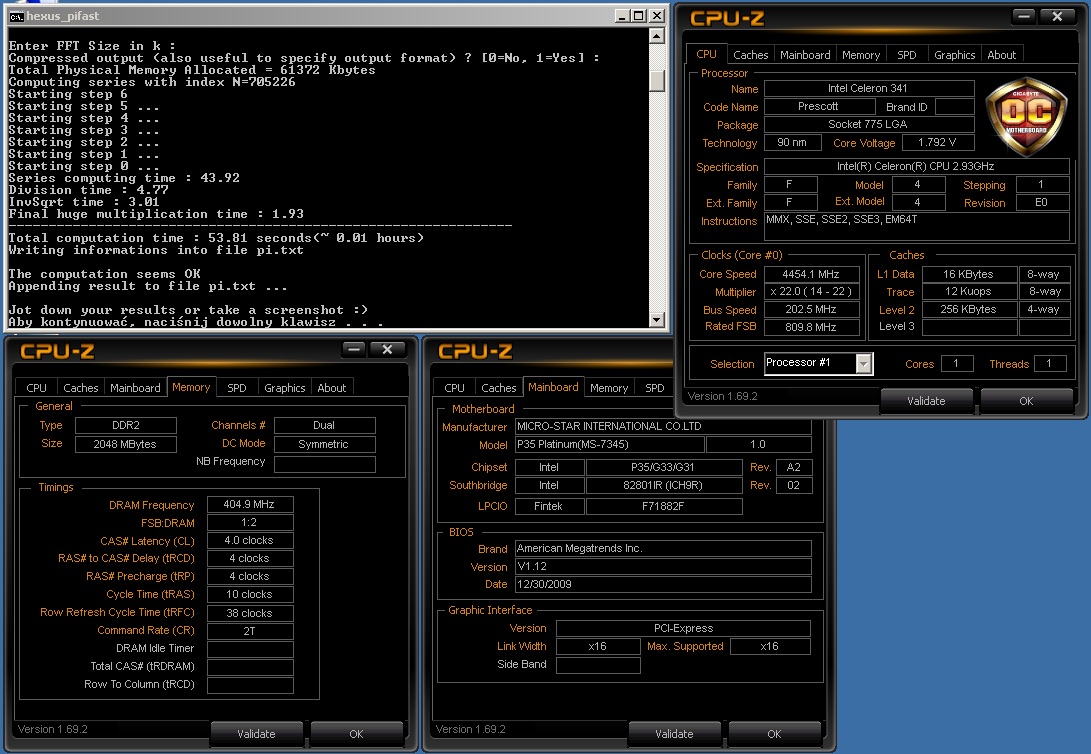Select the CPU tab in CPU window
This screenshot has width=1091, height=754.
click(x=706, y=54)
